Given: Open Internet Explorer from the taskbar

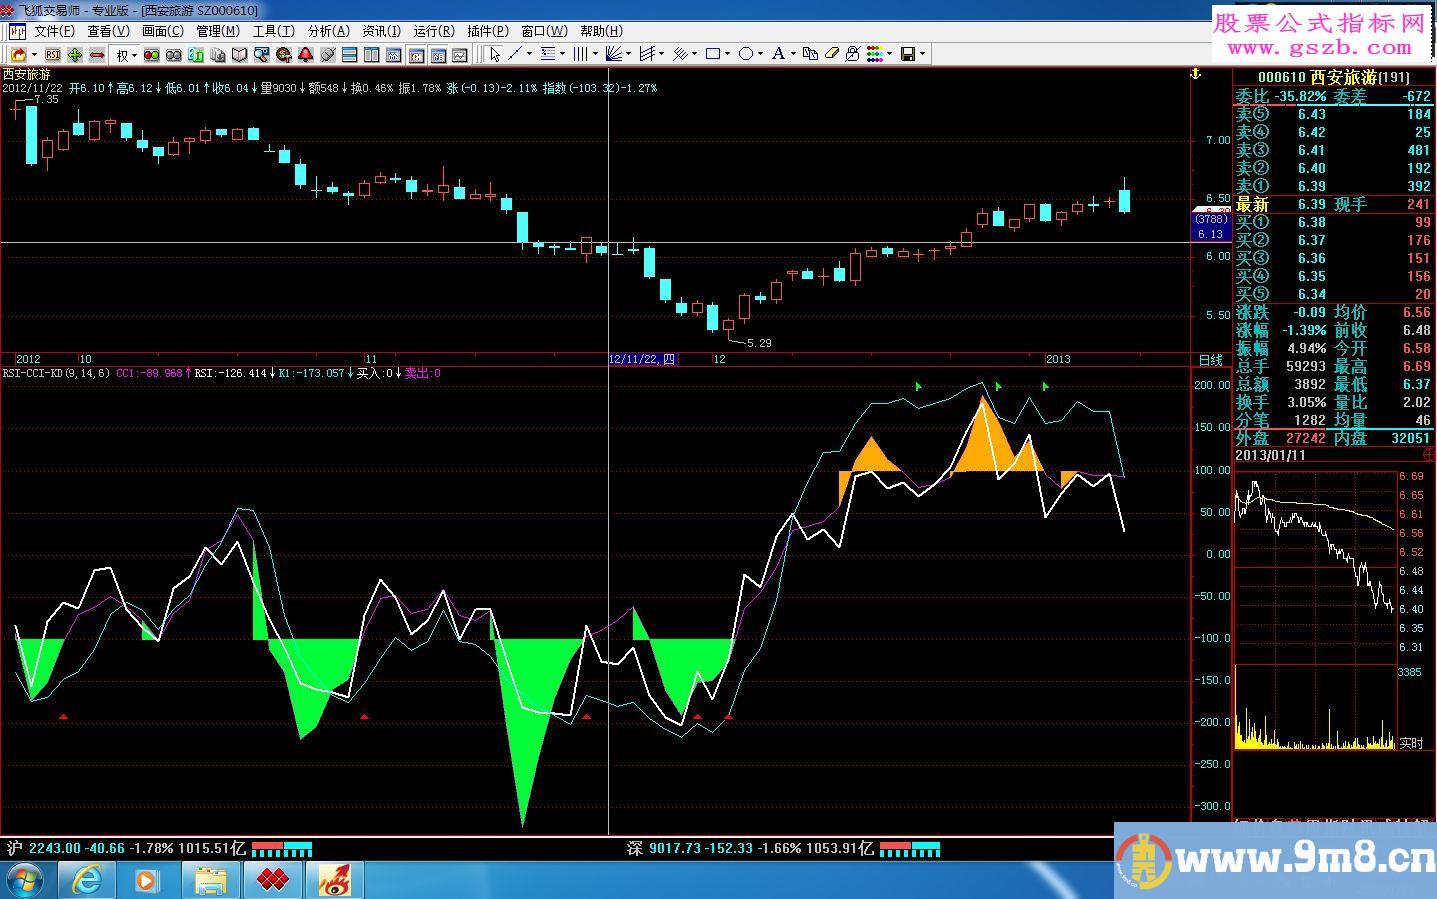Looking at the screenshot, I should tap(87, 880).
